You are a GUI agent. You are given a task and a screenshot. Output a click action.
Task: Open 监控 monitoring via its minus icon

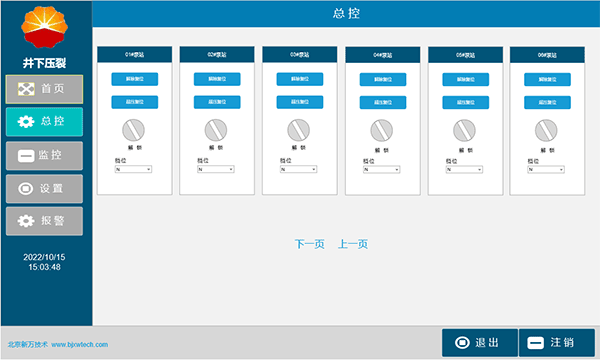click(26, 156)
